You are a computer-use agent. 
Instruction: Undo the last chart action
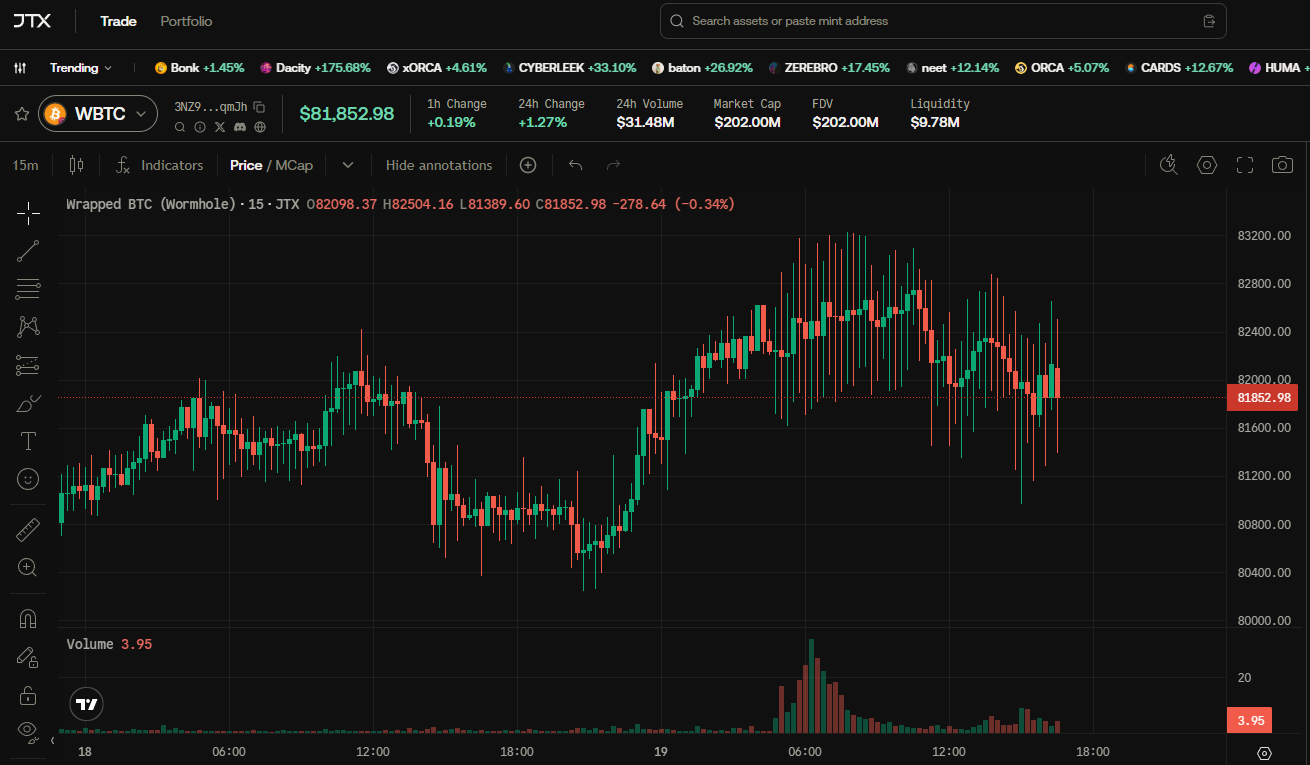575,165
